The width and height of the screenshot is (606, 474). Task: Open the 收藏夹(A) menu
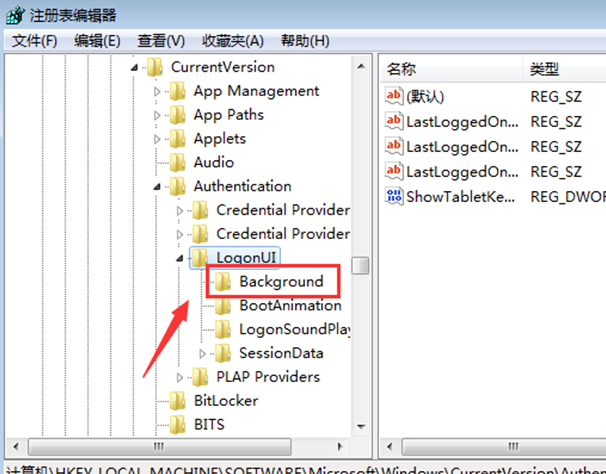point(232,40)
